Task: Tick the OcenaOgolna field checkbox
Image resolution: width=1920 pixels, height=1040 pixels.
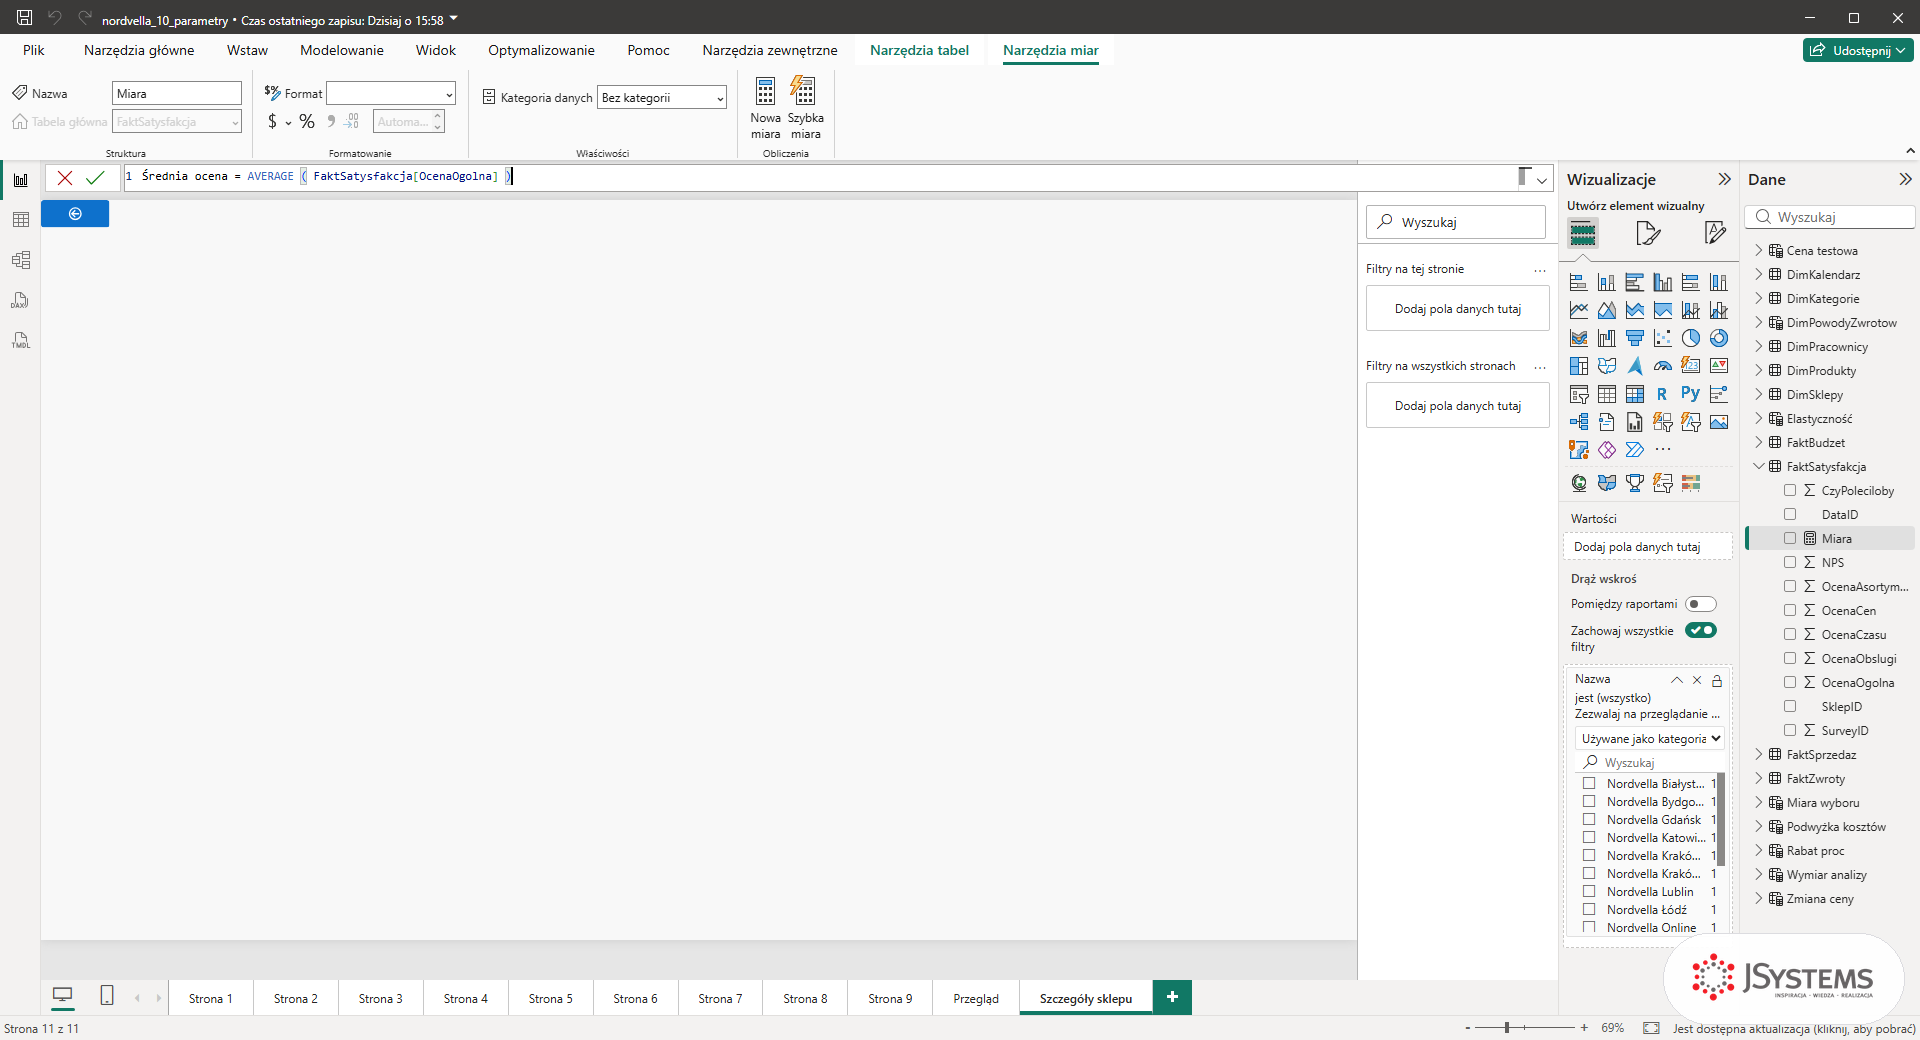Action: pyautogui.click(x=1790, y=683)
